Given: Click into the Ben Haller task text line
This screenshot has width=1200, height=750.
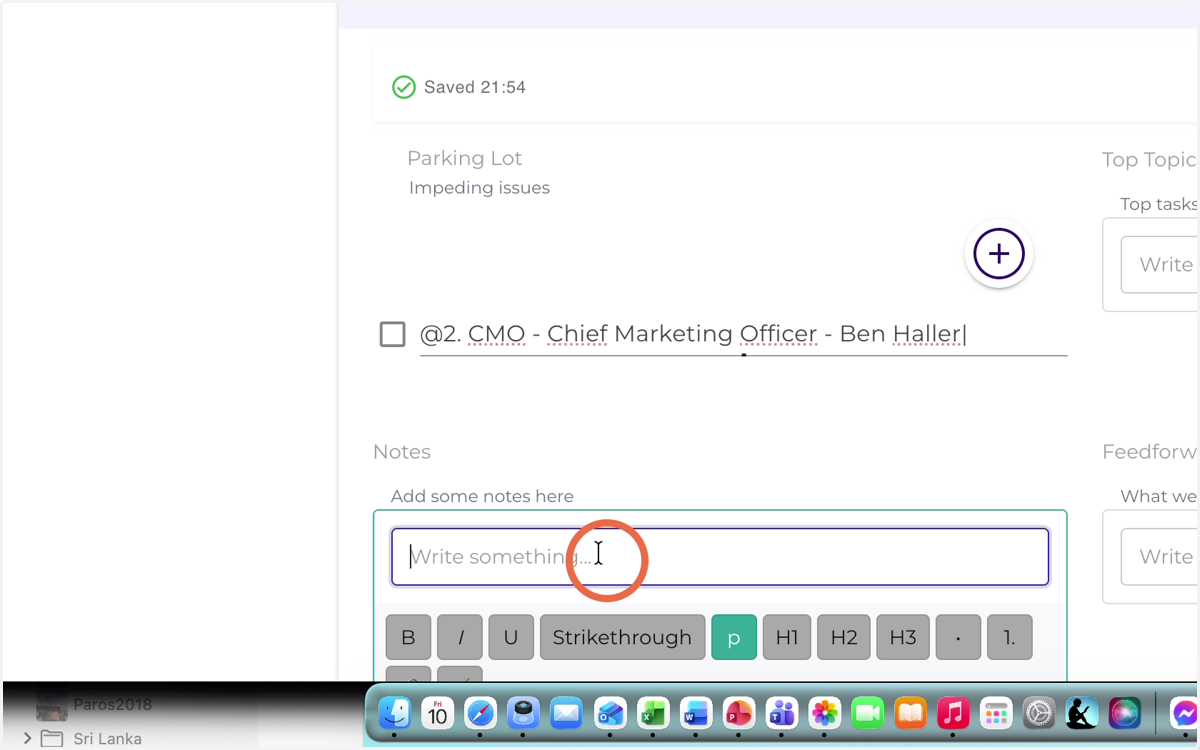Looking at the screenshot, I should point(743,334).
